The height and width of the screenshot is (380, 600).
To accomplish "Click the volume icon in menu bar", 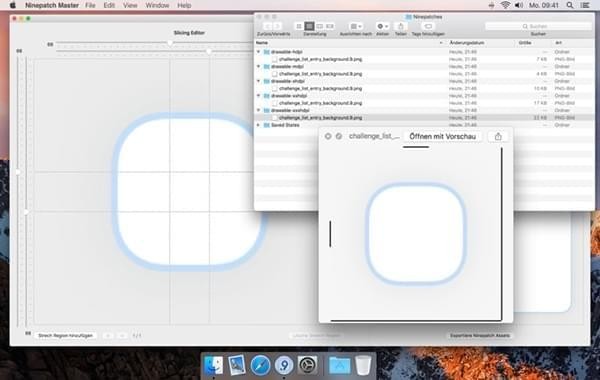I will click(x=519, y=5).
